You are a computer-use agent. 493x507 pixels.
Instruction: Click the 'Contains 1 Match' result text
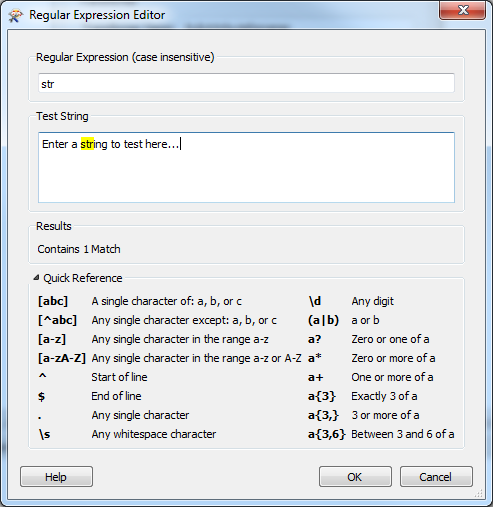click(79, 249)
